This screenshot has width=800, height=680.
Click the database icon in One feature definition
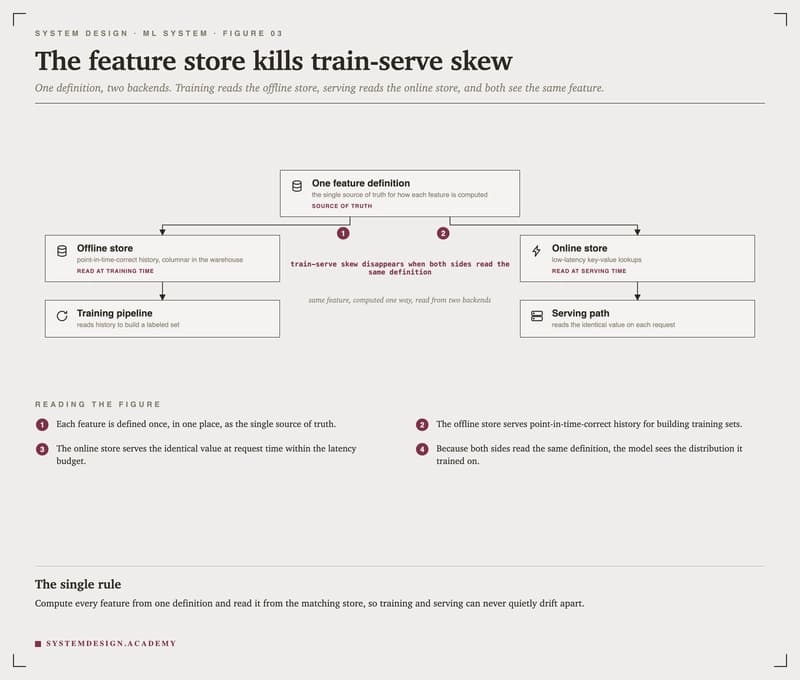296,186
